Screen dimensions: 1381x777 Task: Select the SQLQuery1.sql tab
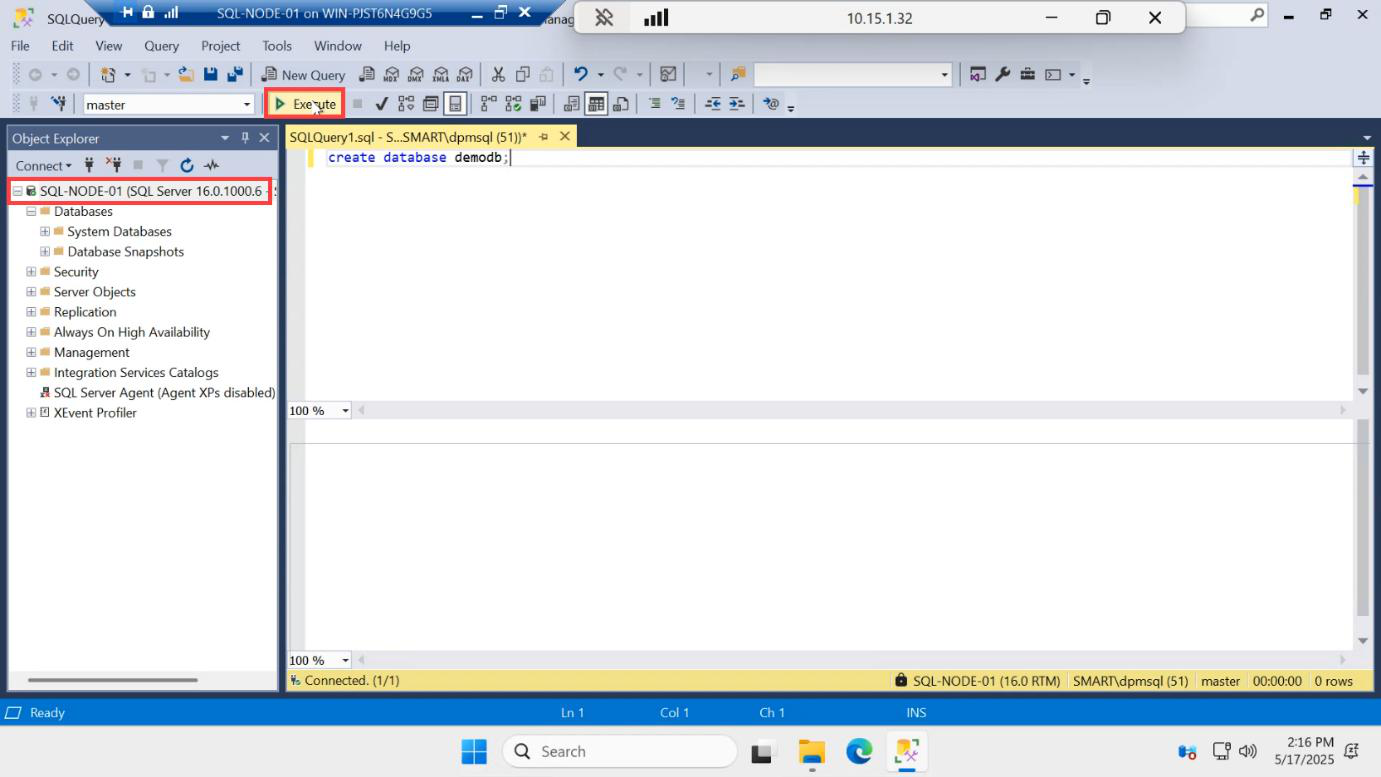408,137
